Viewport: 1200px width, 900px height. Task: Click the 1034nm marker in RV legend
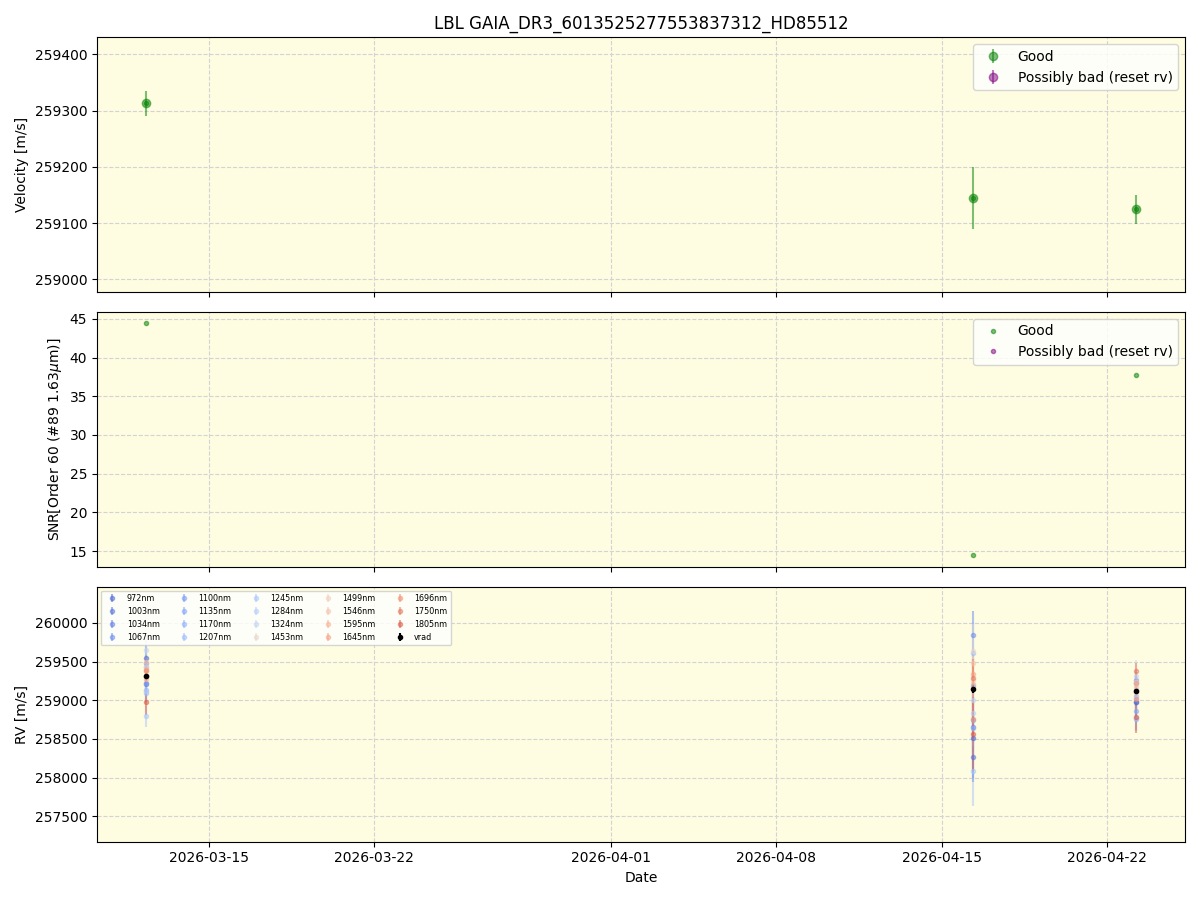tap(112, 624)
